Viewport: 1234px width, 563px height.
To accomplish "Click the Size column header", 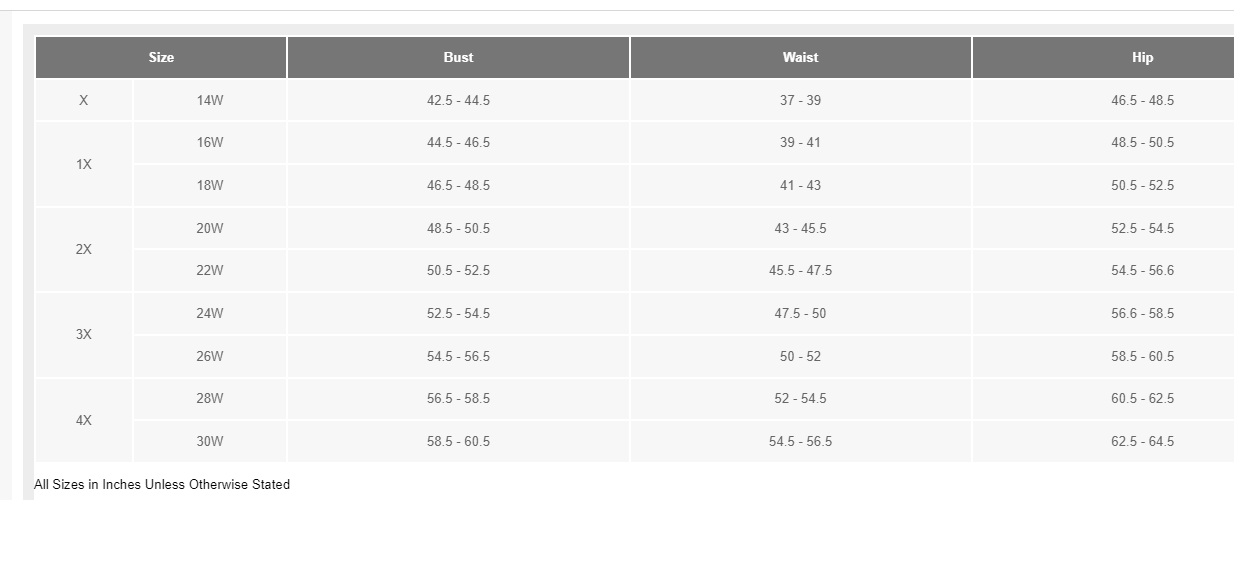I will pyautogui.click(x=161, y=57).
